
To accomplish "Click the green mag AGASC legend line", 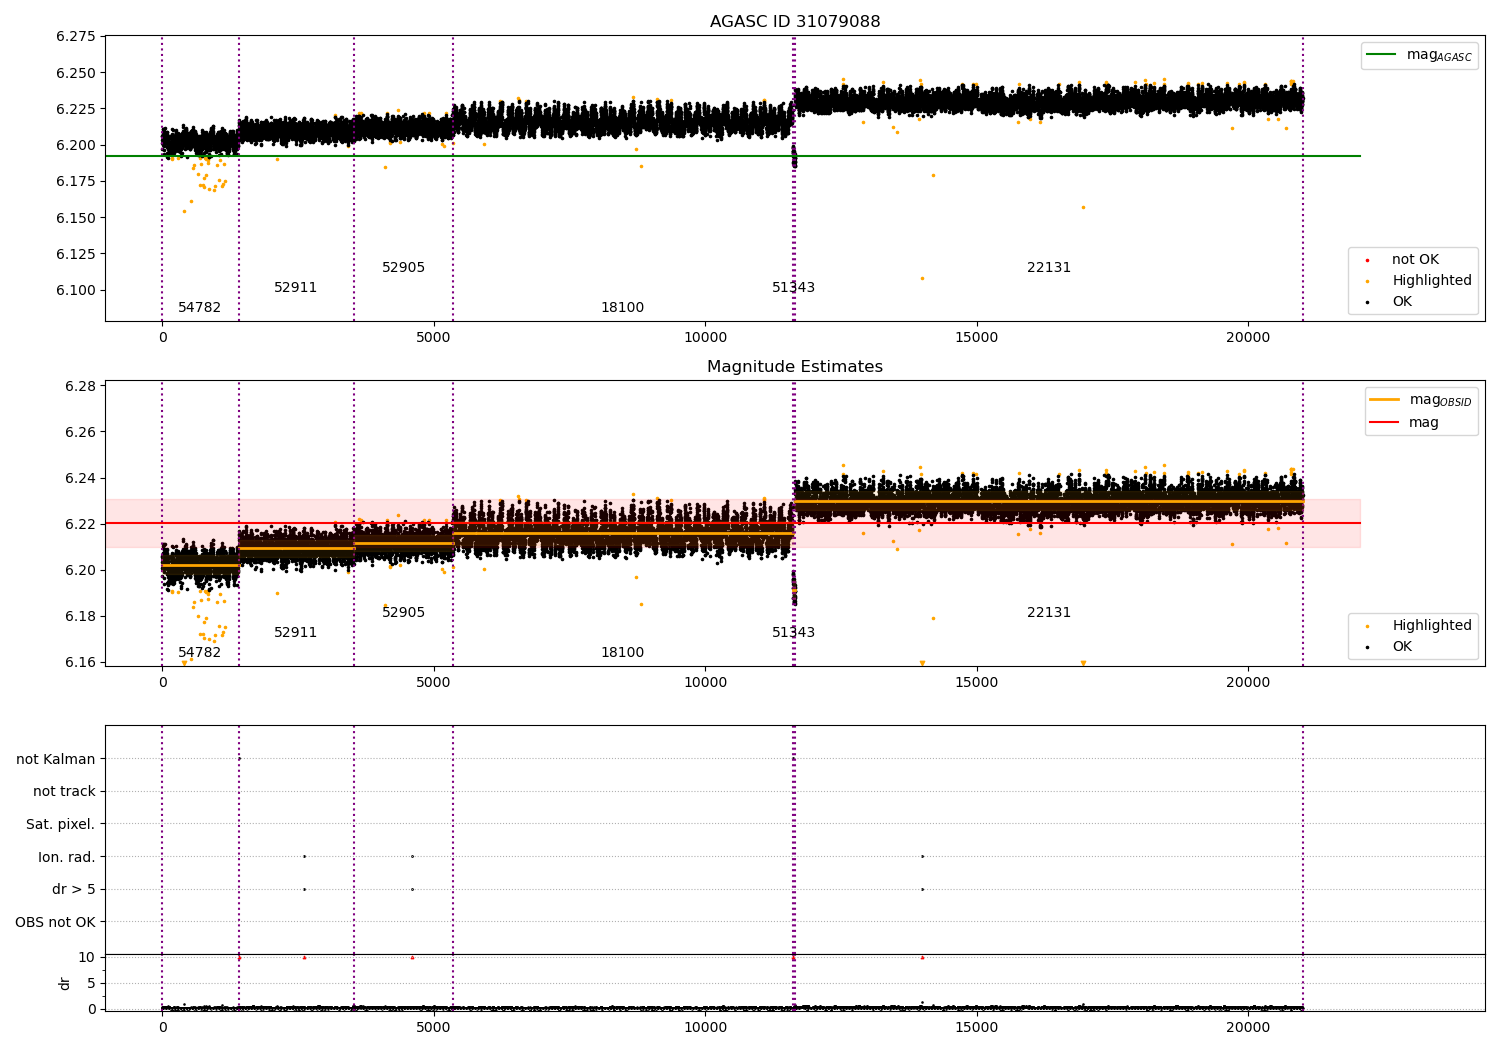I will [1382, 55].
